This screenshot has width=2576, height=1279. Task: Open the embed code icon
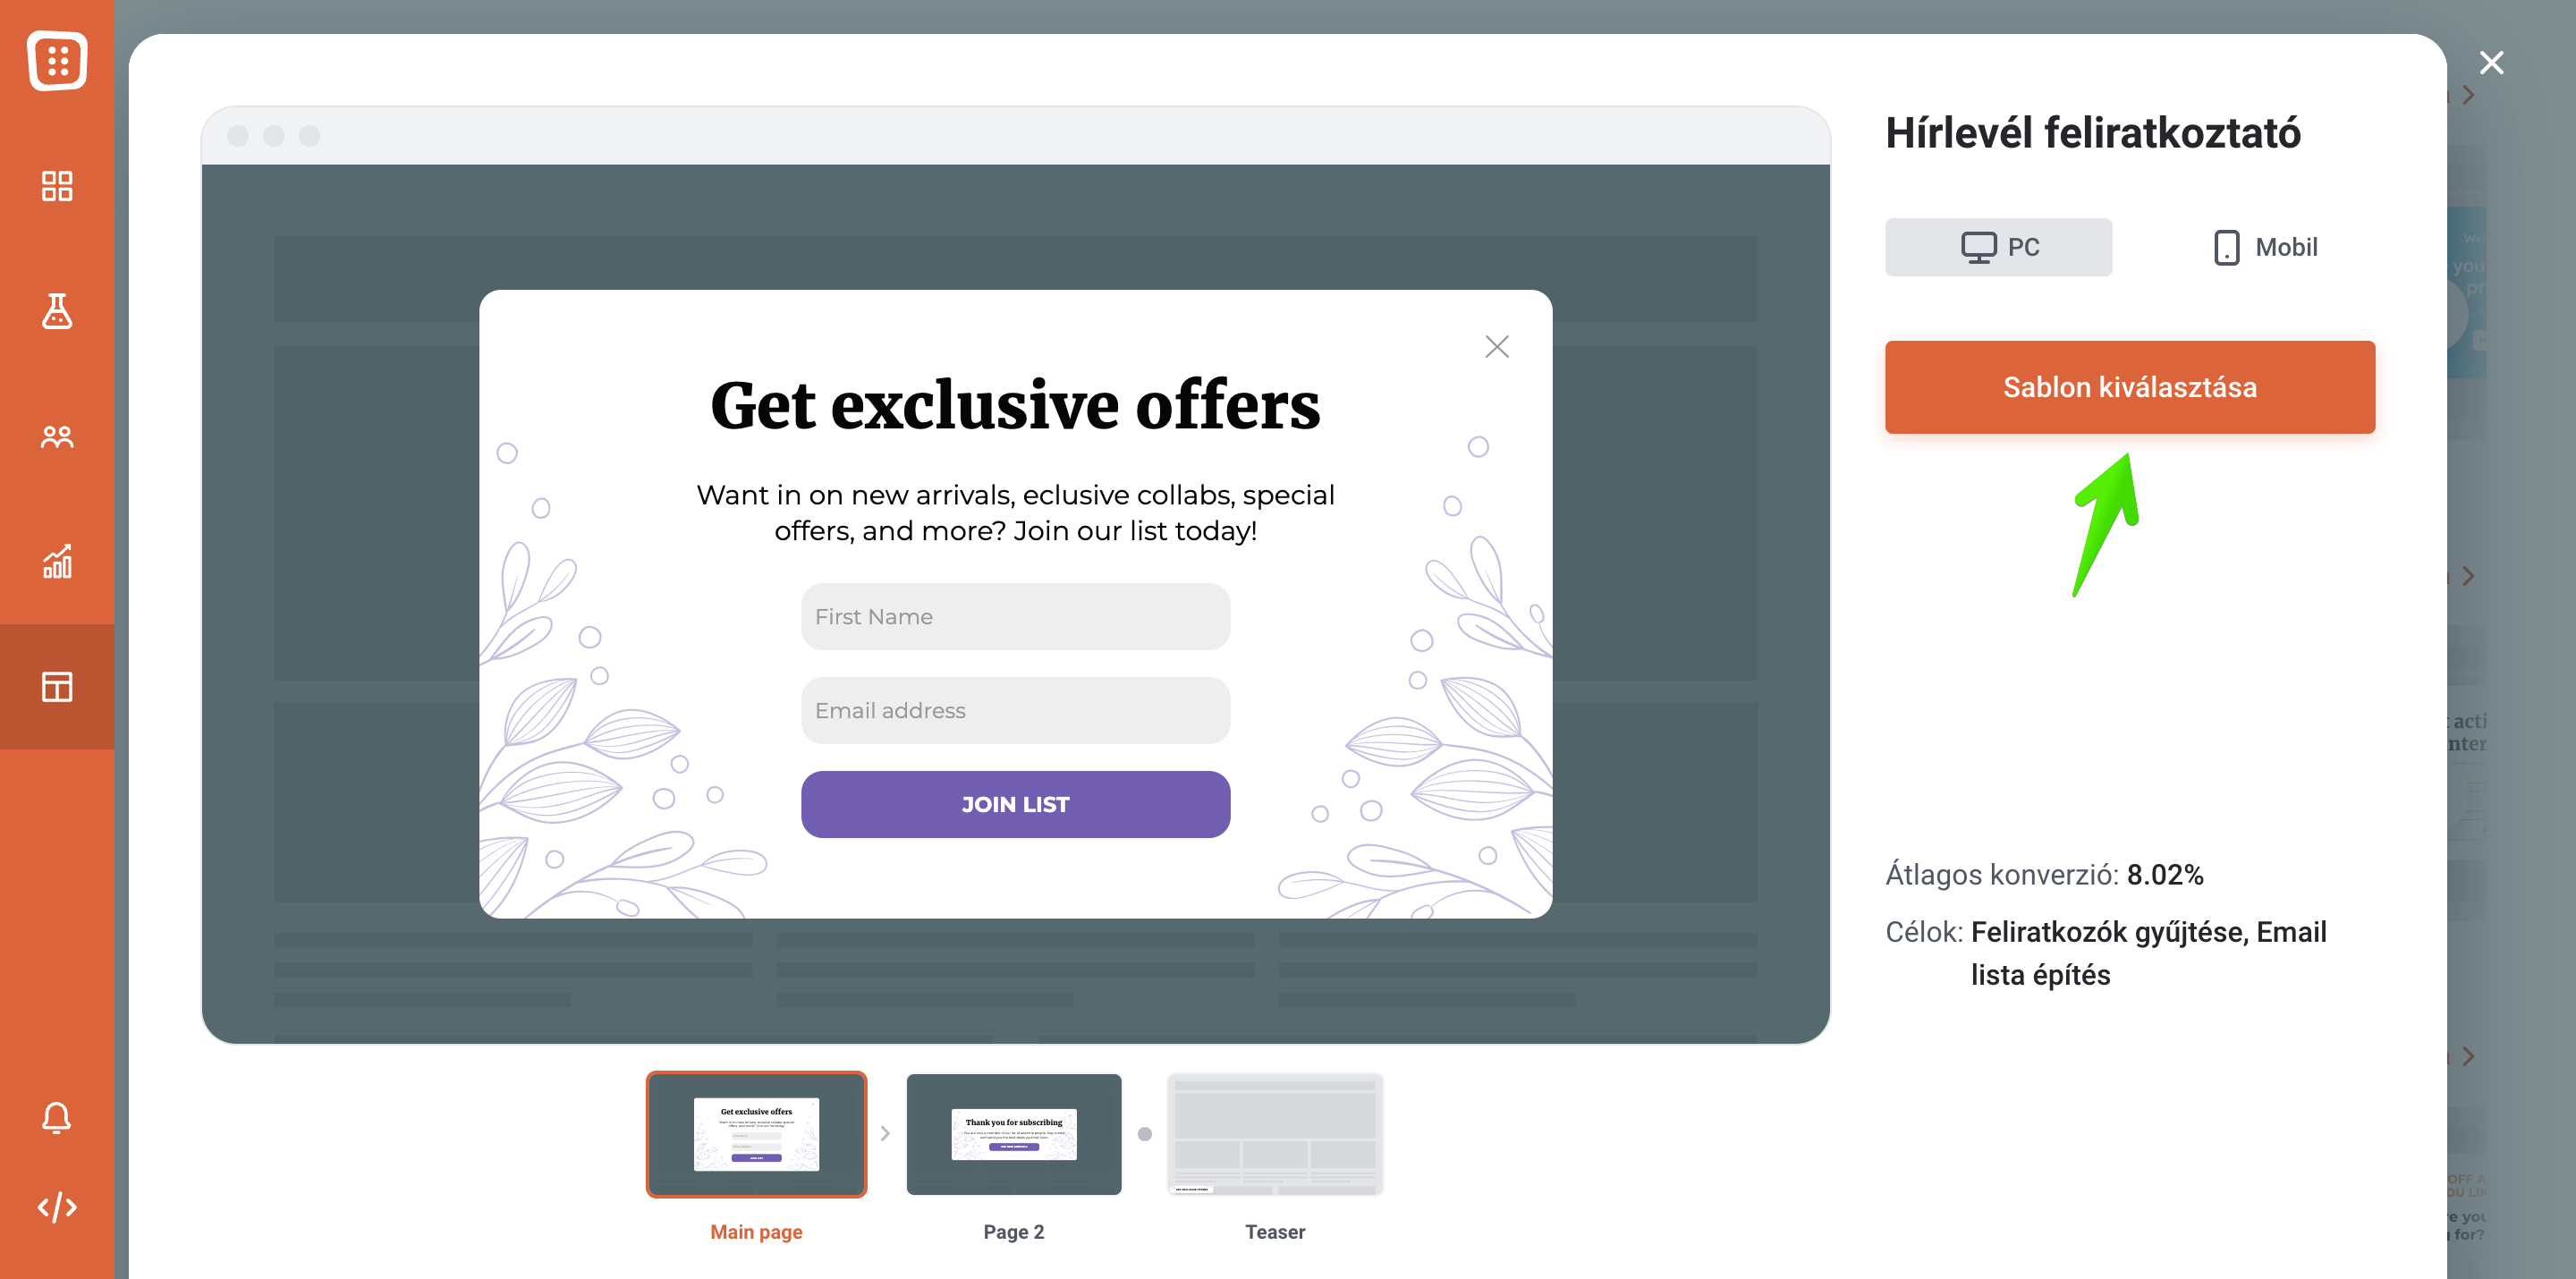tap(57, 1207)
